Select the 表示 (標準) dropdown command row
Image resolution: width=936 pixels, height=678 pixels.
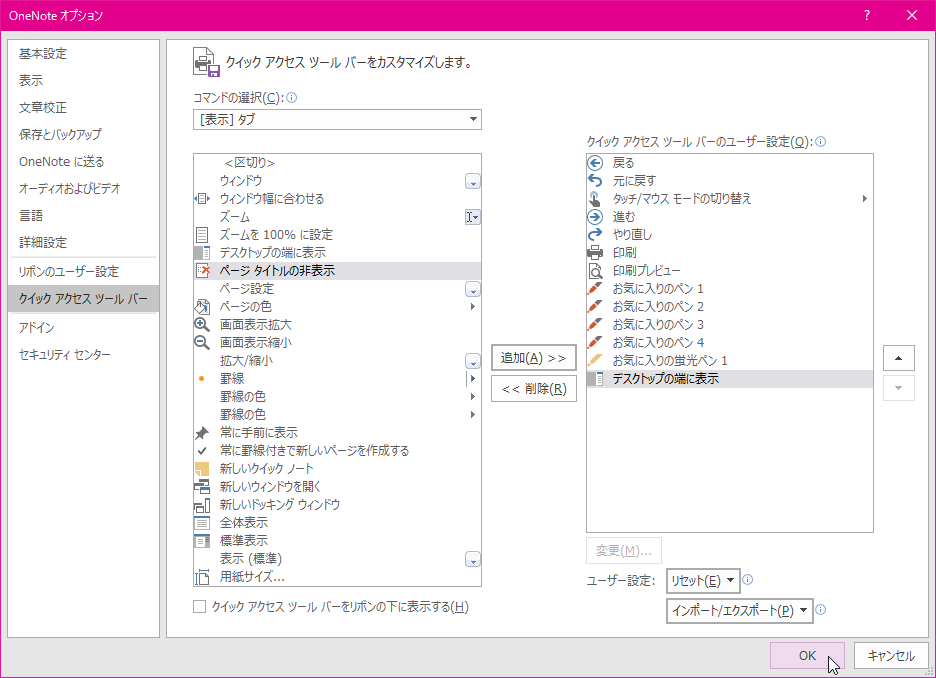click(x=337, y=559)
